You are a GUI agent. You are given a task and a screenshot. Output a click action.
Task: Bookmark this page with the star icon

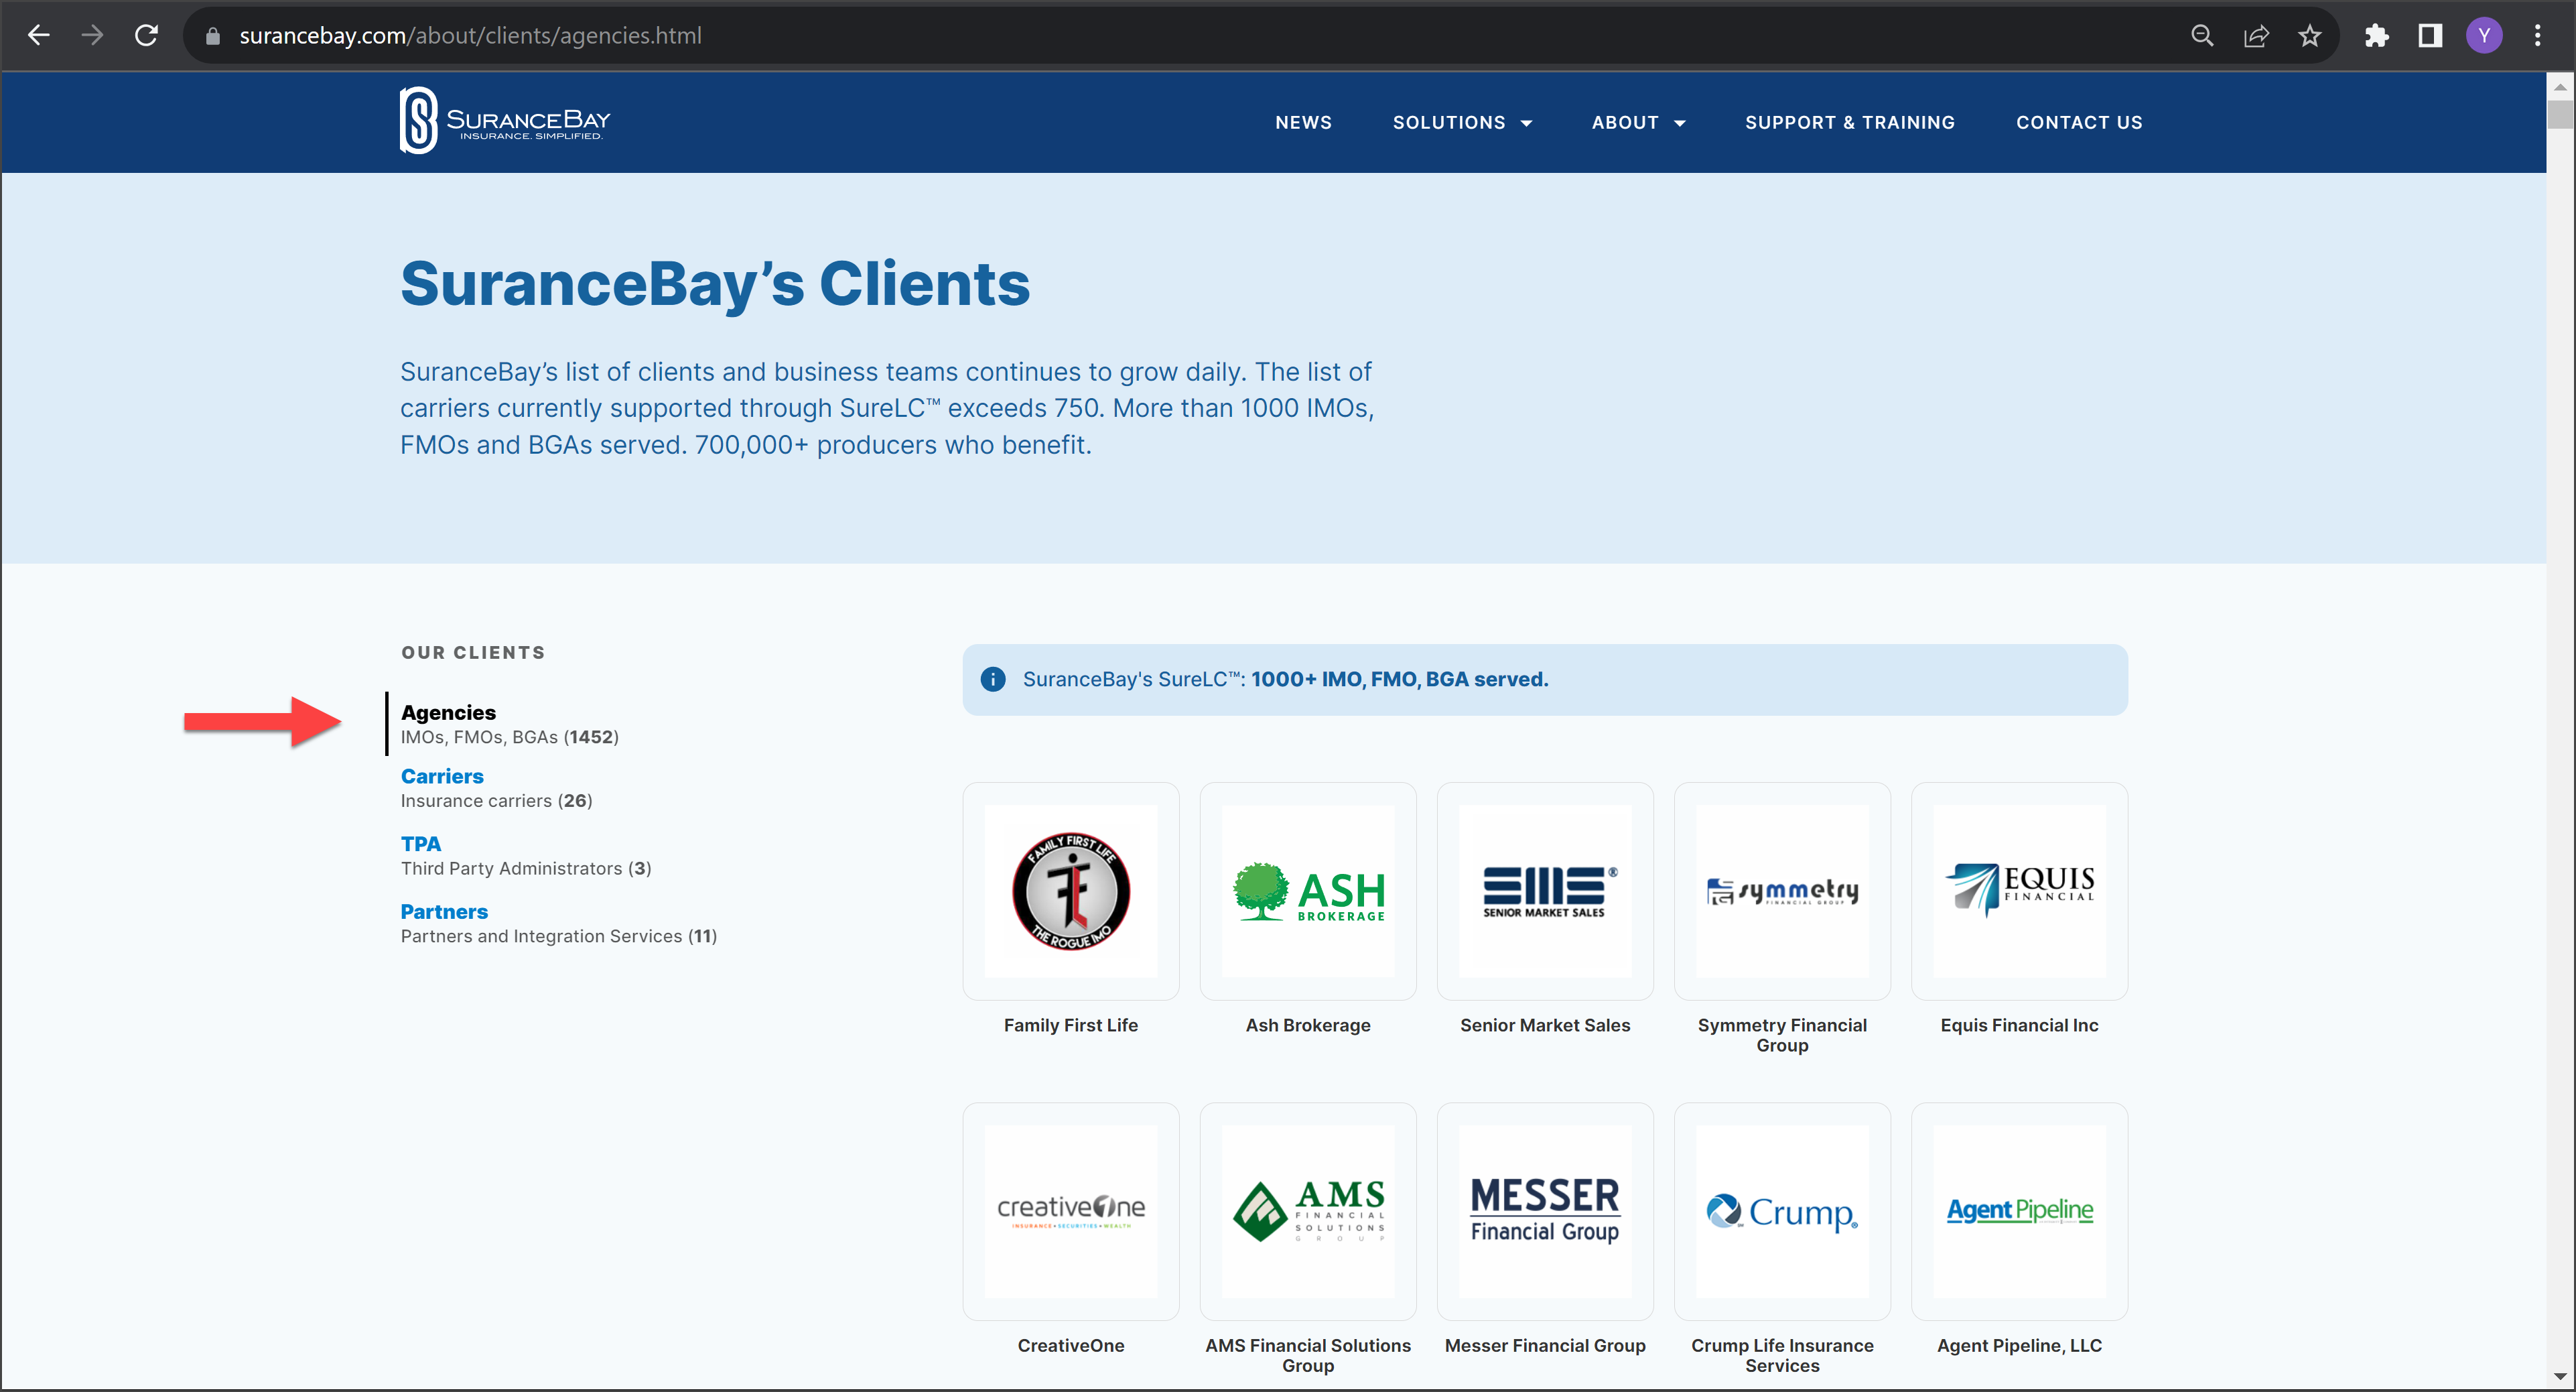(x=2310, y=36)
